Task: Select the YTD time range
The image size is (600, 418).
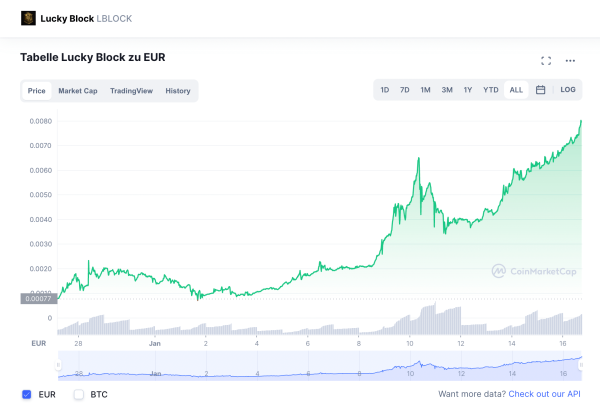Action: coord(491,90)
